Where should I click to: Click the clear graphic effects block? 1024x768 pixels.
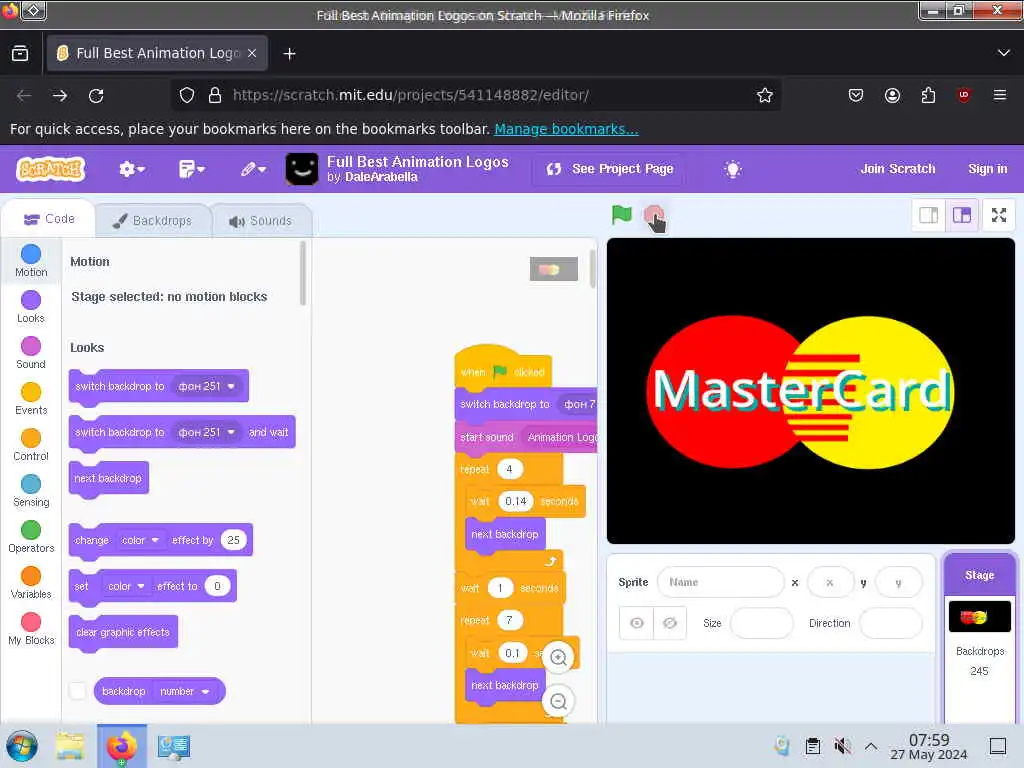tap(123, 632)
